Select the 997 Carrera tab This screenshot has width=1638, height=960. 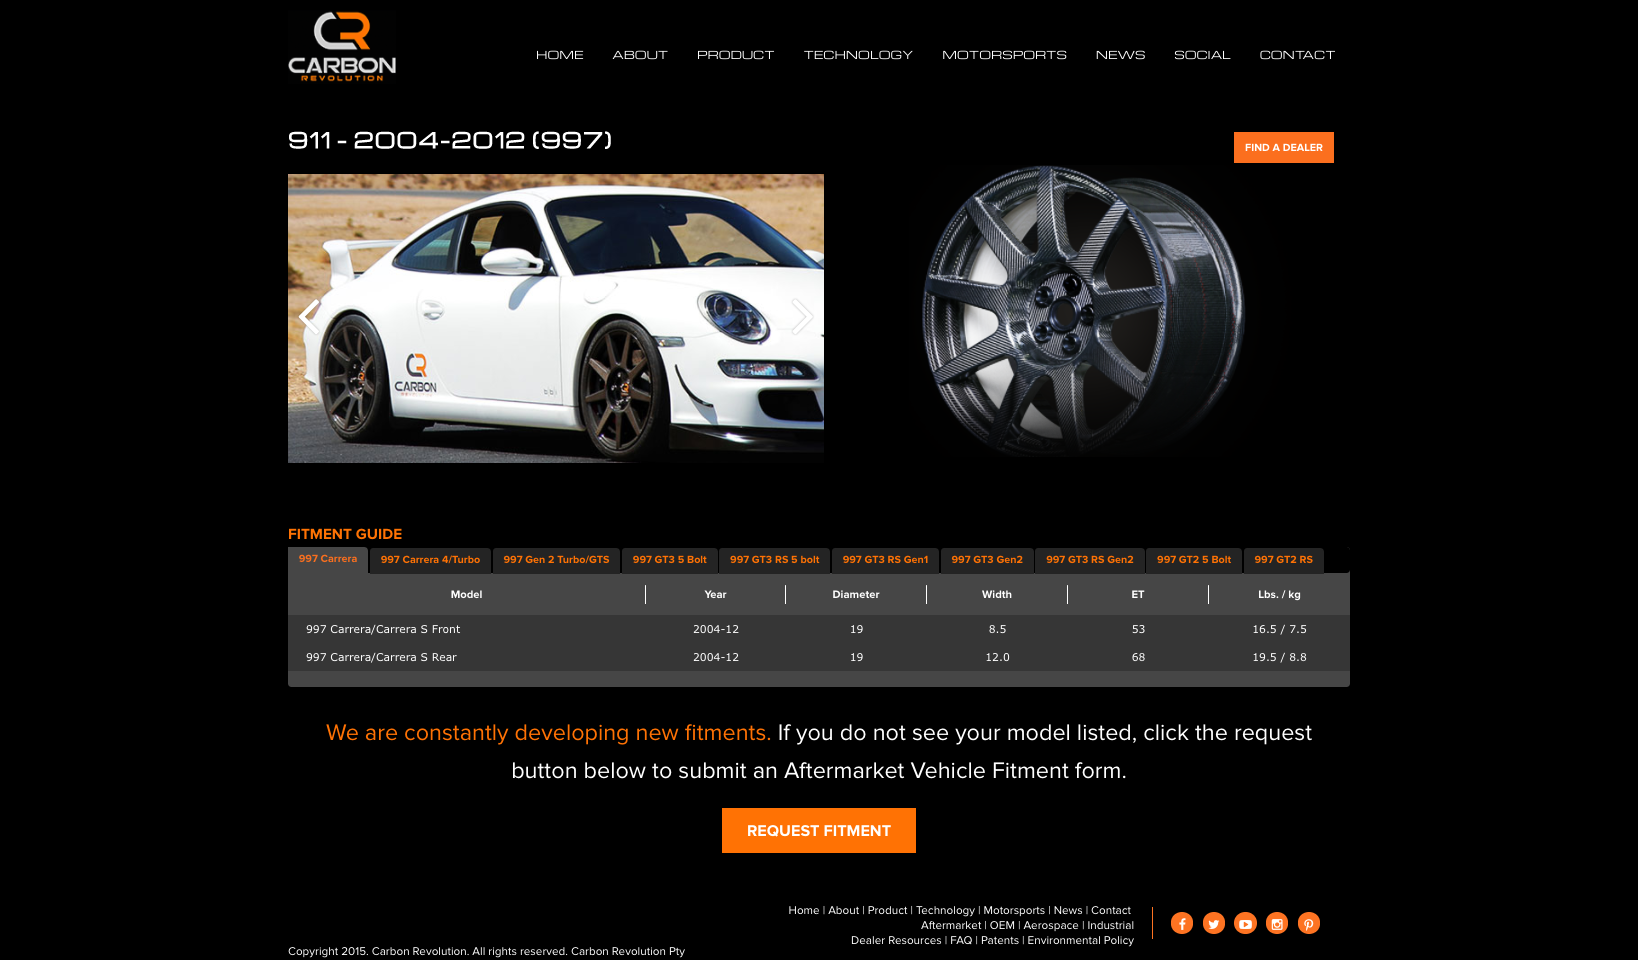pyautogui.click(x=328, y=559)
